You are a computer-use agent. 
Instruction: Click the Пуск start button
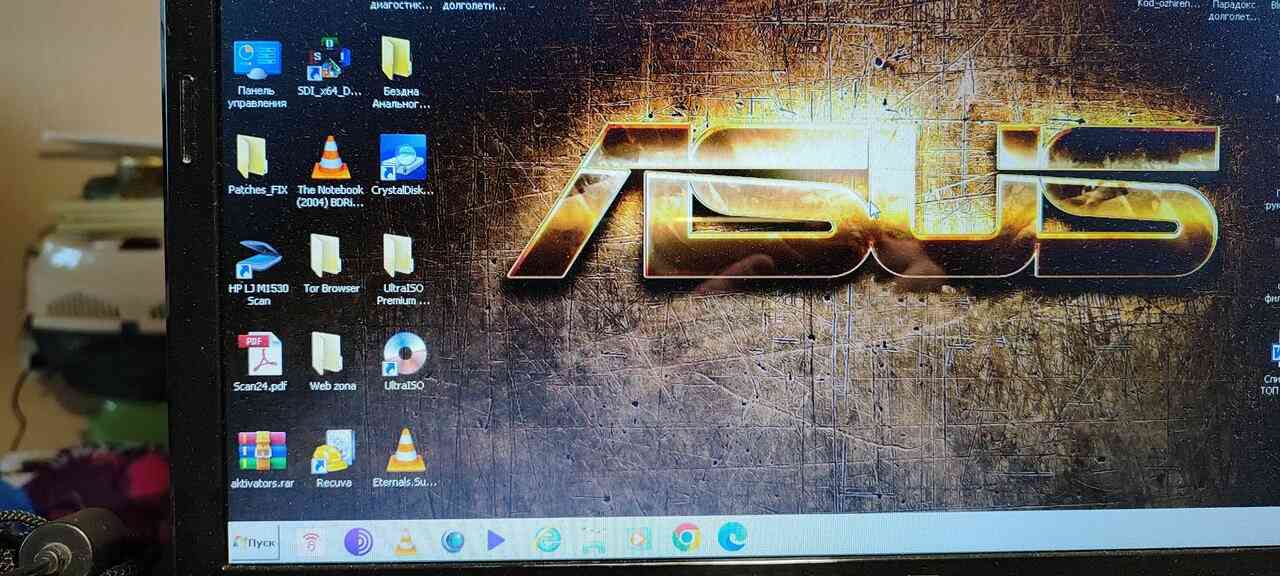255,541
